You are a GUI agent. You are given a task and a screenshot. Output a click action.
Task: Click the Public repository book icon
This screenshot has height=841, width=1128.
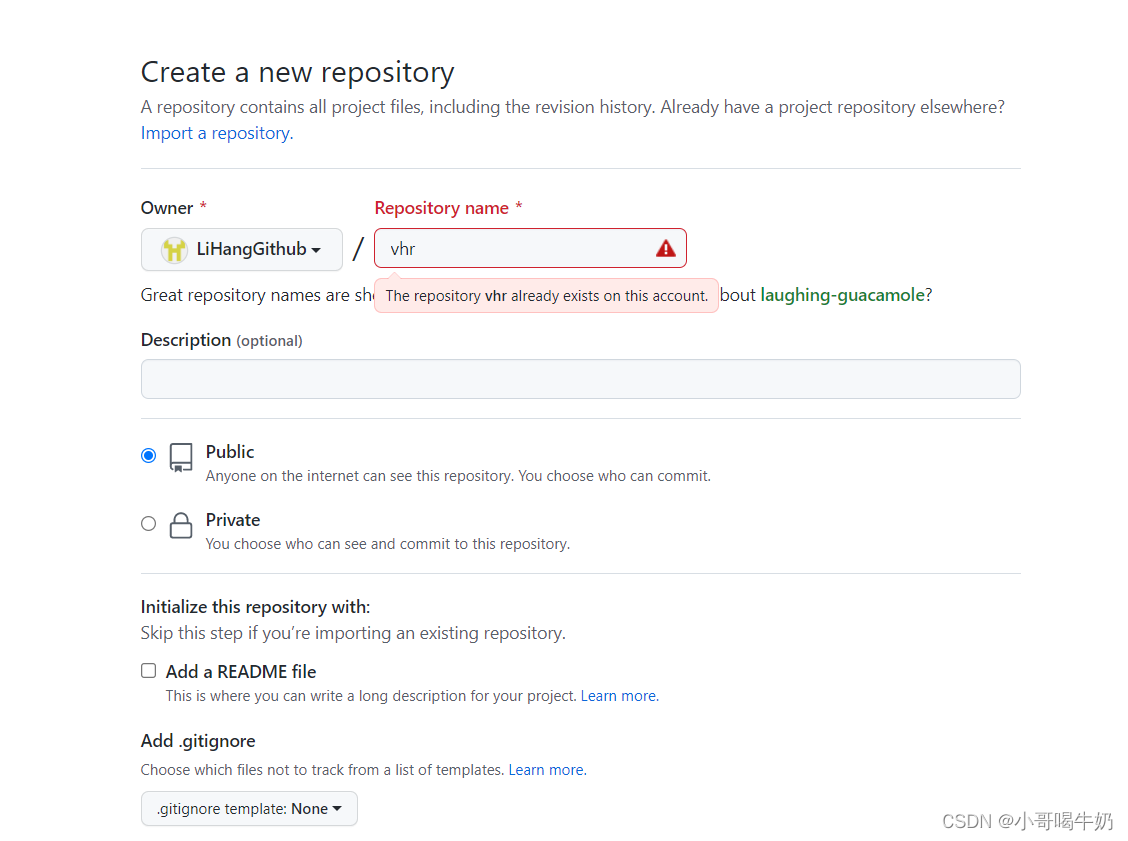(x=181, y=458)
